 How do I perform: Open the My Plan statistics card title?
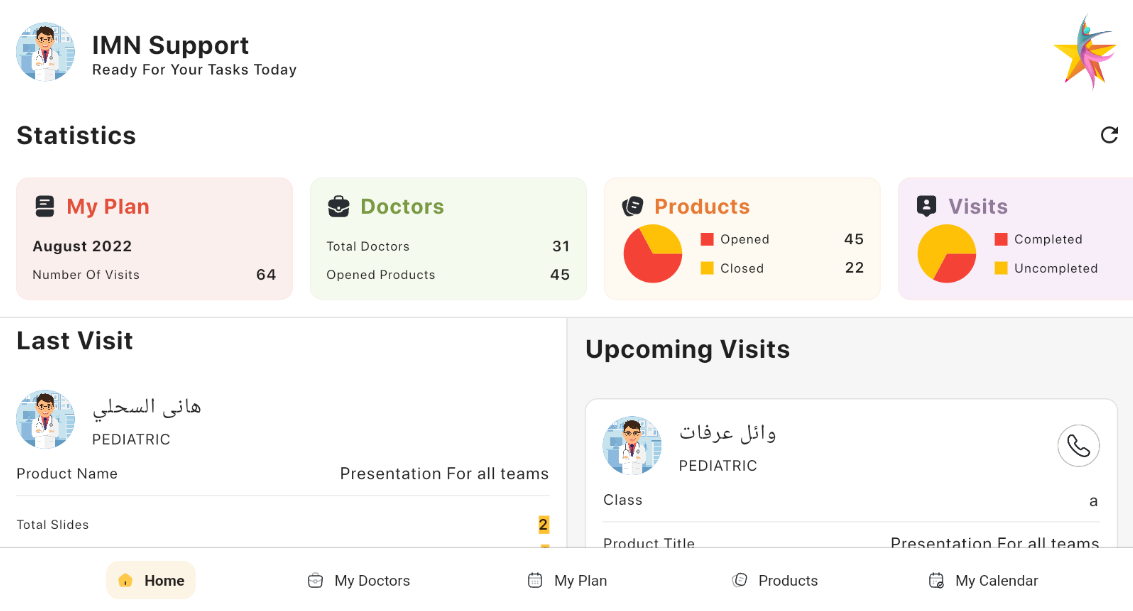pos(108,207)
